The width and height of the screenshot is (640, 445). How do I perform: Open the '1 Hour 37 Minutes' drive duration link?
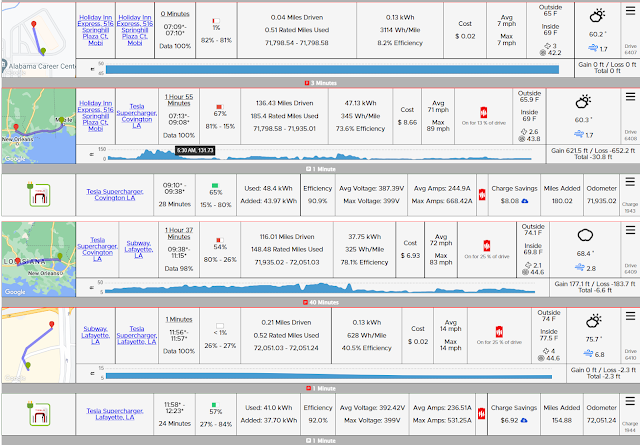(x=179, y=234)
